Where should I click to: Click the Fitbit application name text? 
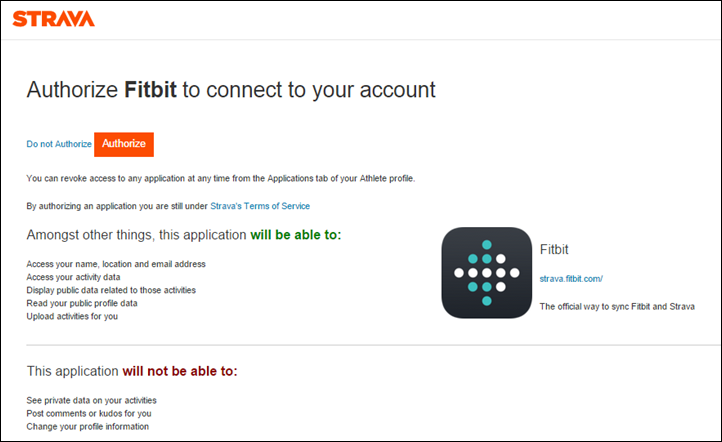[x=554, y=250]
